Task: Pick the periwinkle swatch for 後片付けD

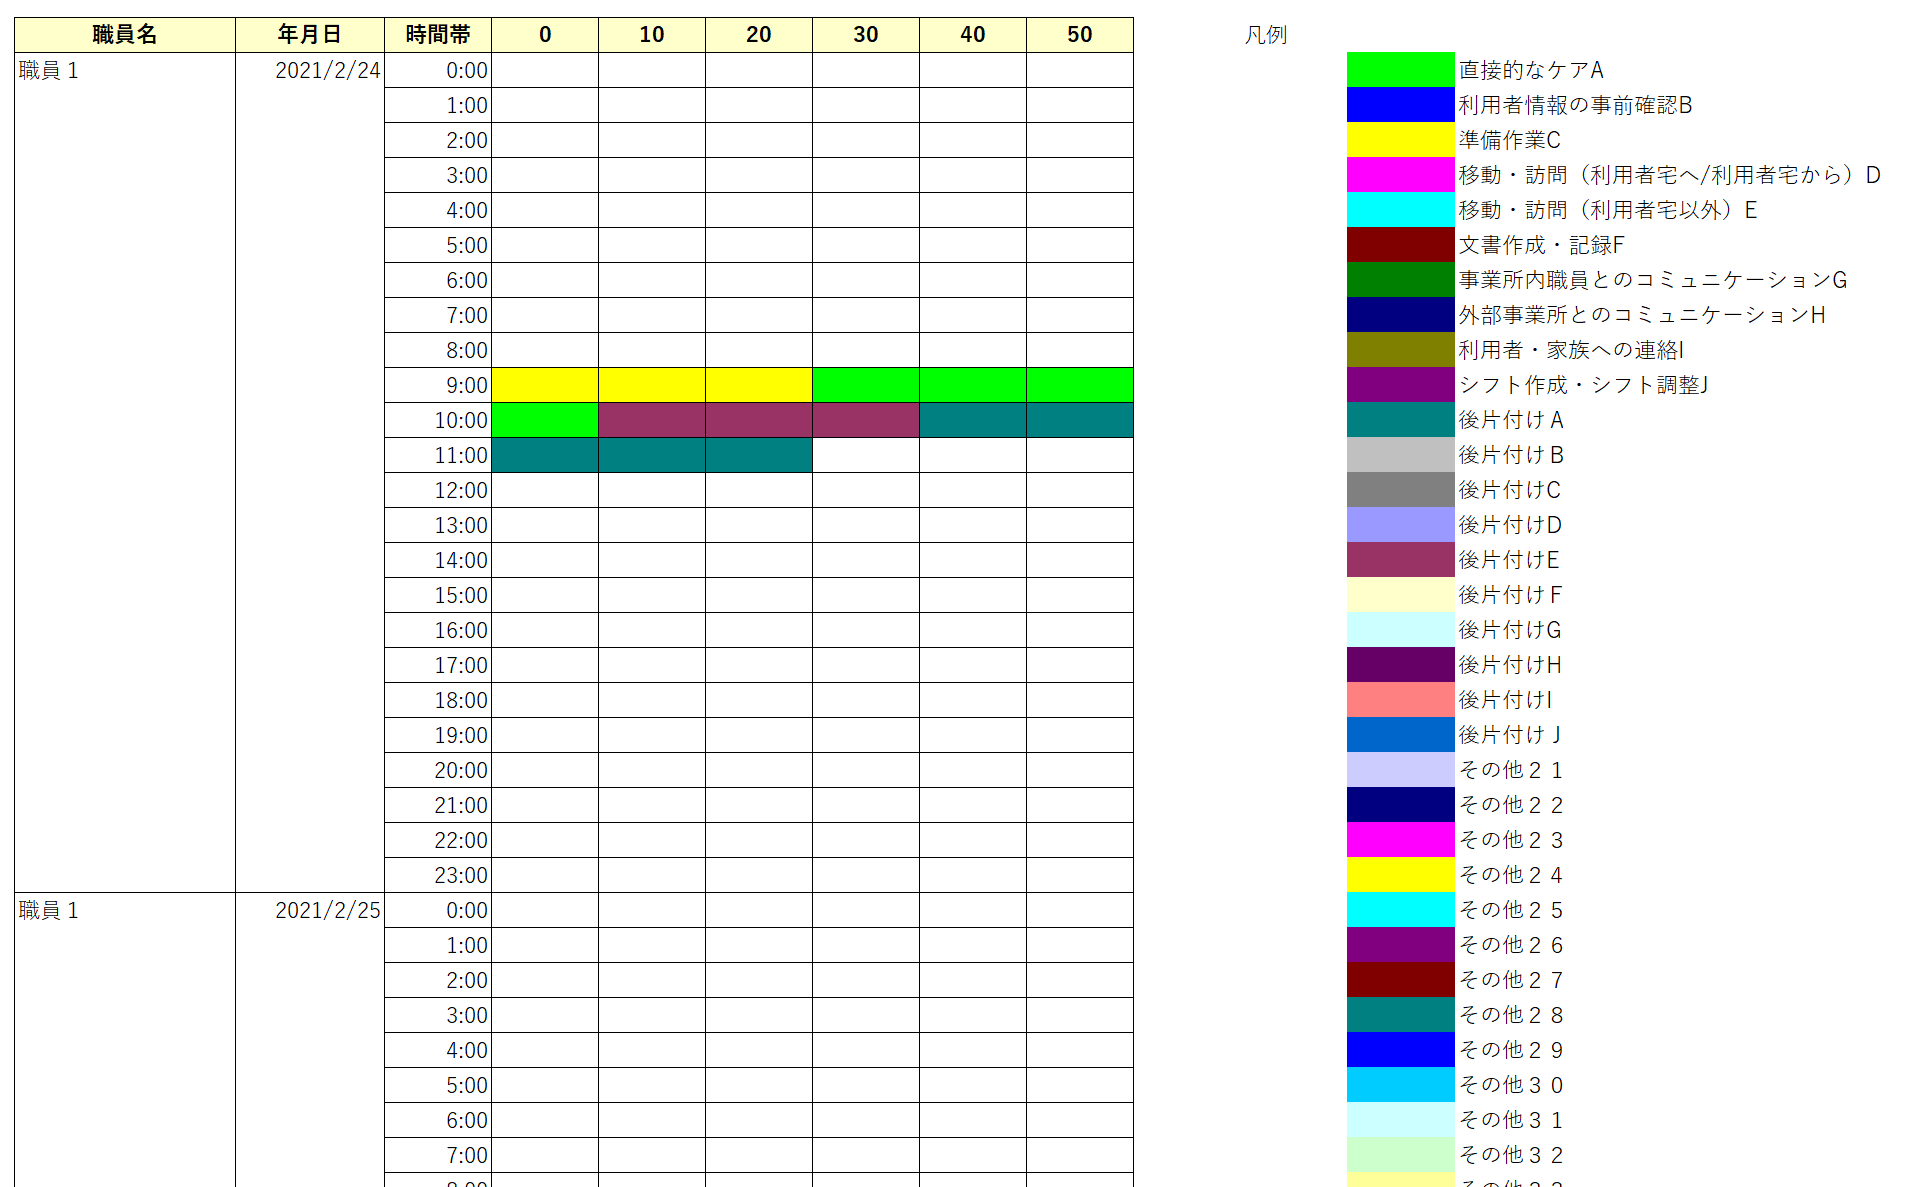Action: point(1400,525)
